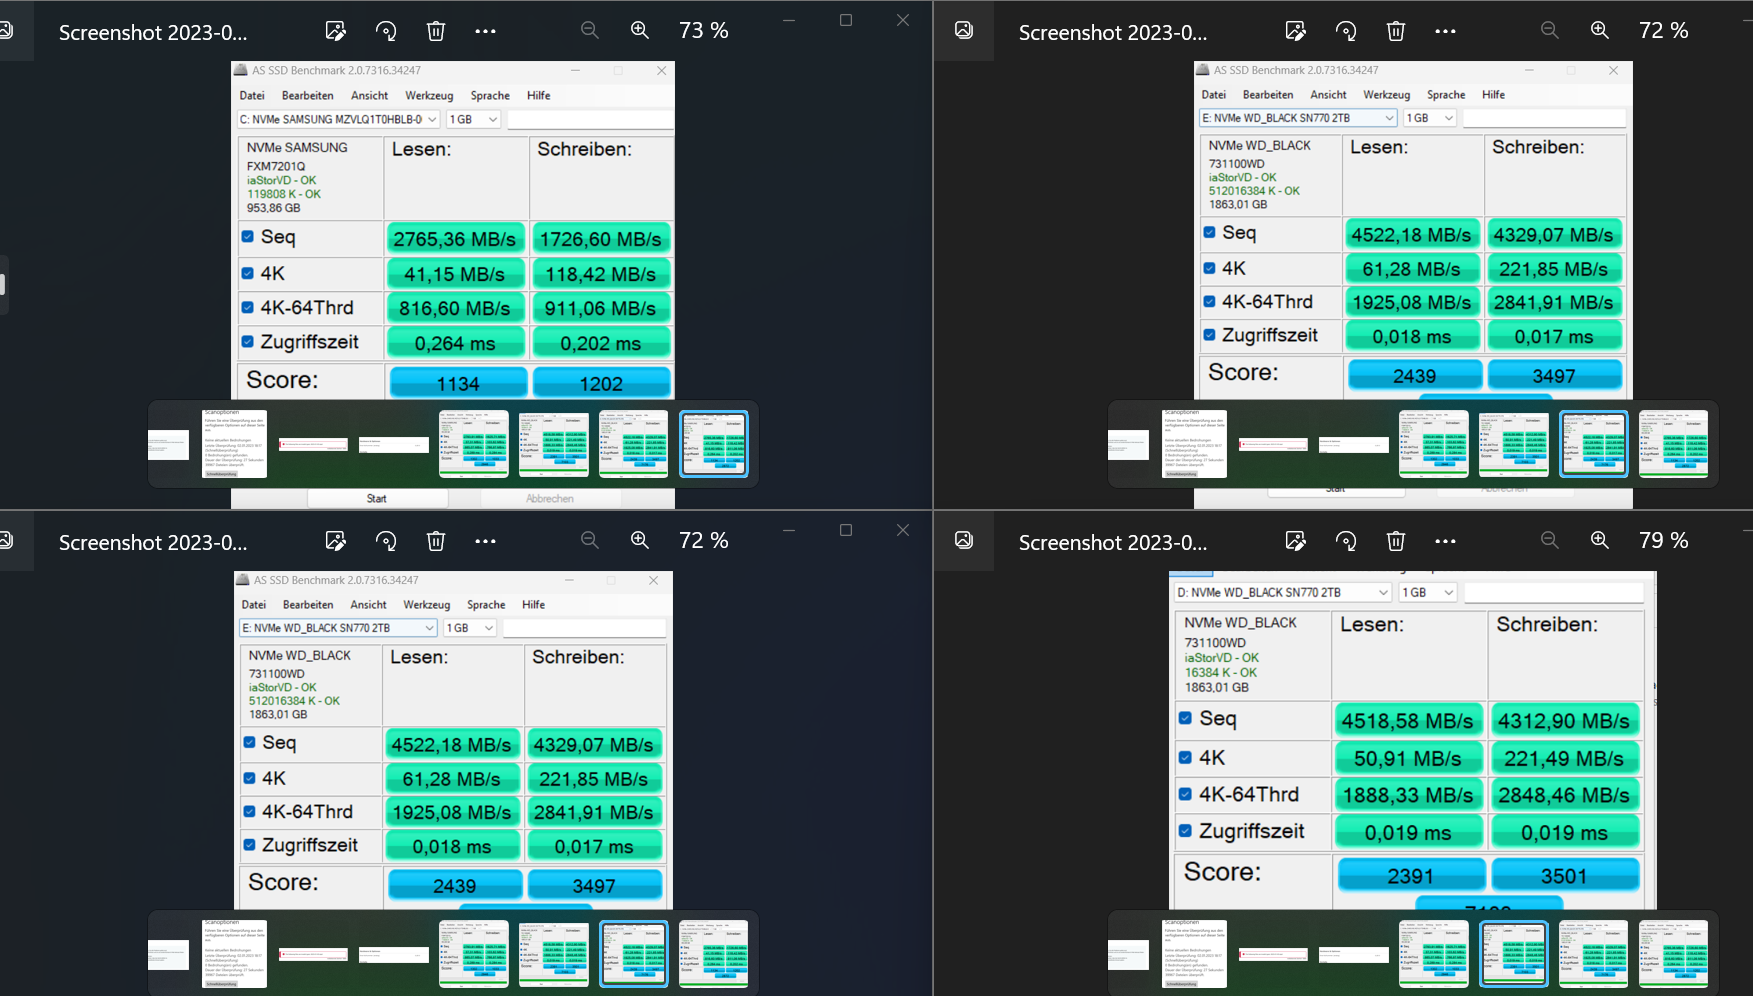Image resolution: width=1753 pixels, height=996 pixels.
Task: Rotate the screenshot in the bottom-left viewer
Action: (x=386, y=541)
